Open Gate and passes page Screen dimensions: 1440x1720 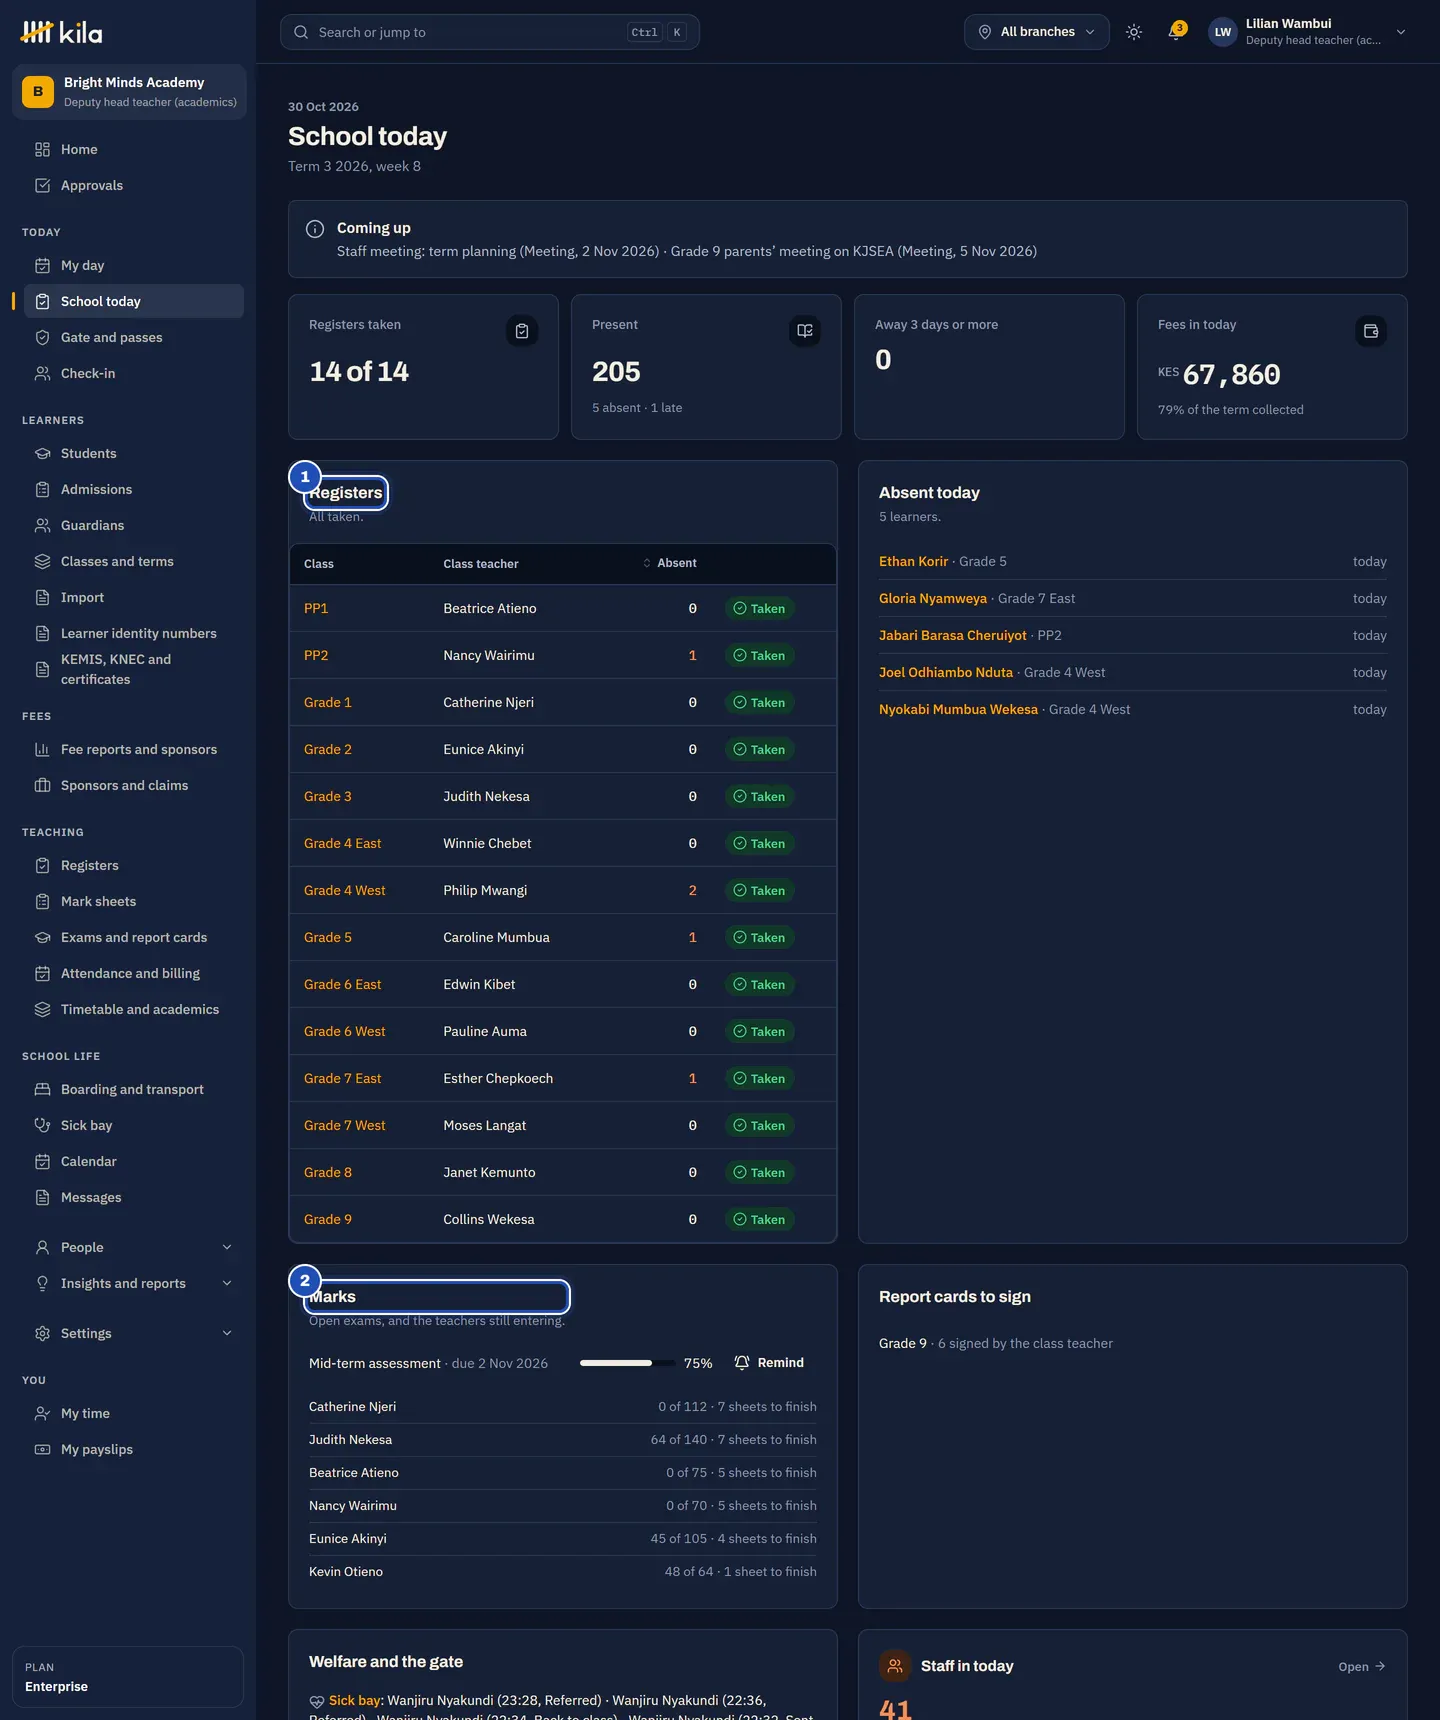coord(134,337)
